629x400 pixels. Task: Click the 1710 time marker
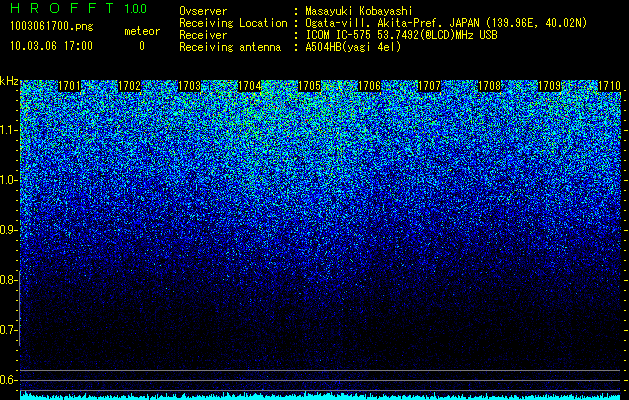(609, 86)
